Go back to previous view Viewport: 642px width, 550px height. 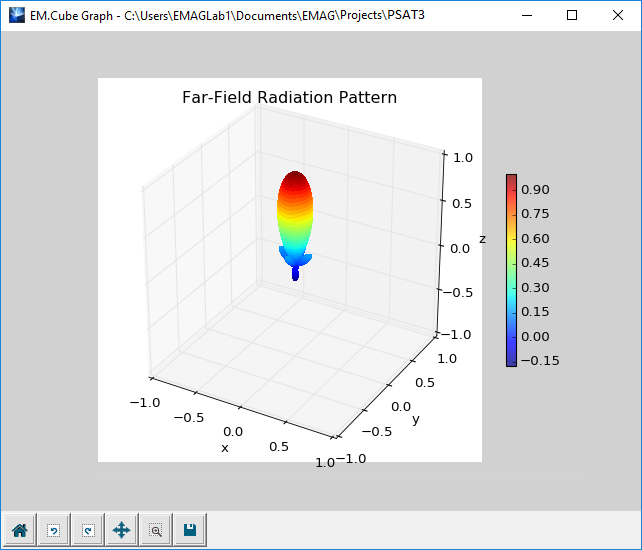click(53, 530)
